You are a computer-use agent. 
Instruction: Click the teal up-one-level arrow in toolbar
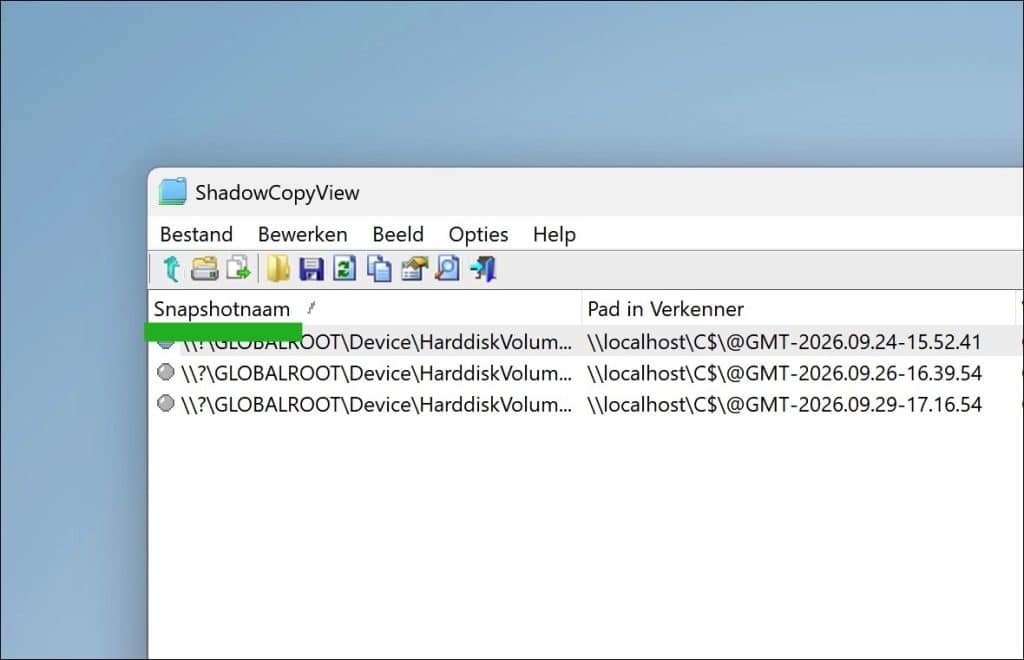click(172, 269)
